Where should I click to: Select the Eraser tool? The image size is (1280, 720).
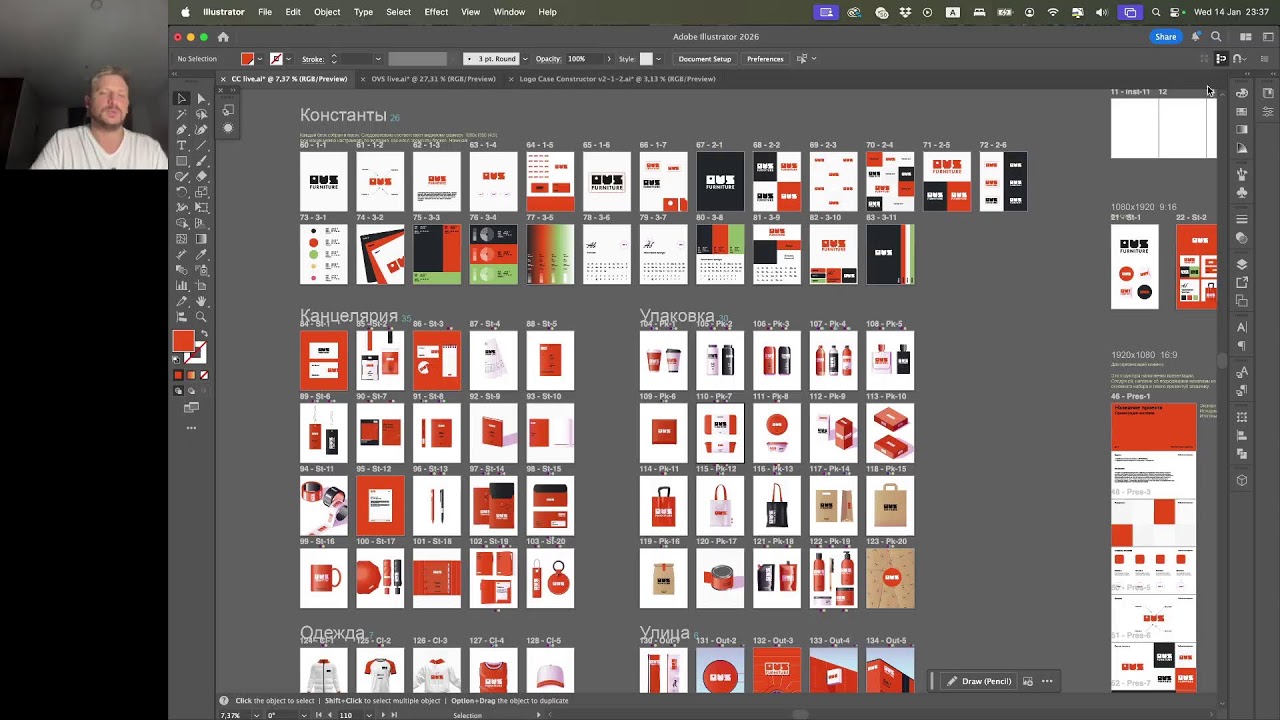coord(201,176)
